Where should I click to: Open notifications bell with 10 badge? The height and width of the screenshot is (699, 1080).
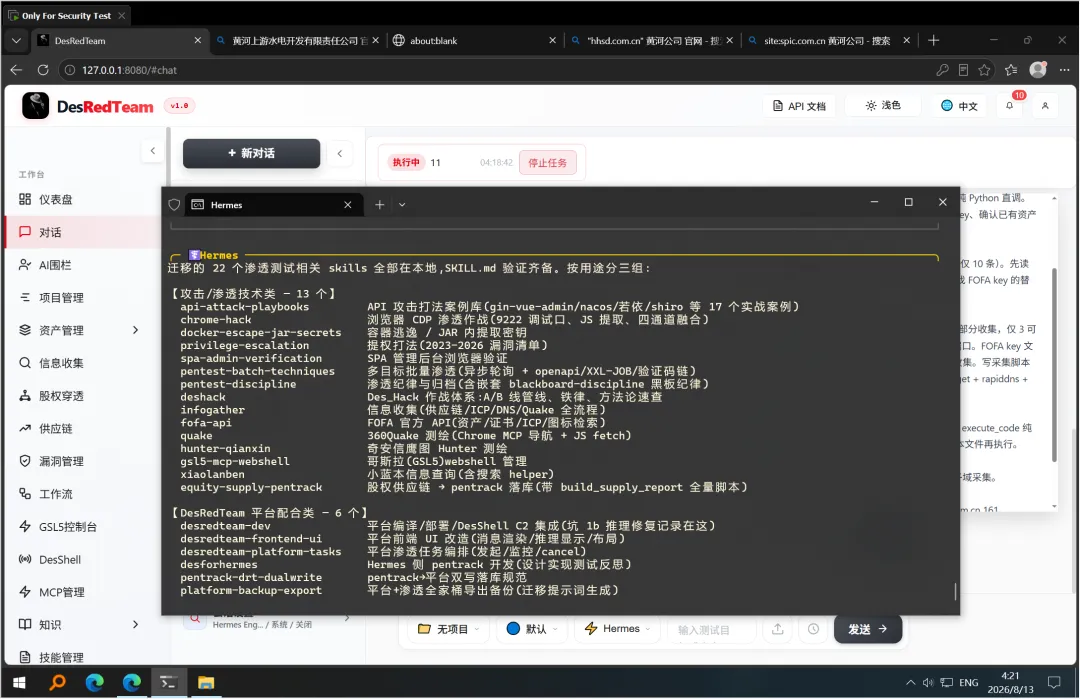coord(1010,105)
